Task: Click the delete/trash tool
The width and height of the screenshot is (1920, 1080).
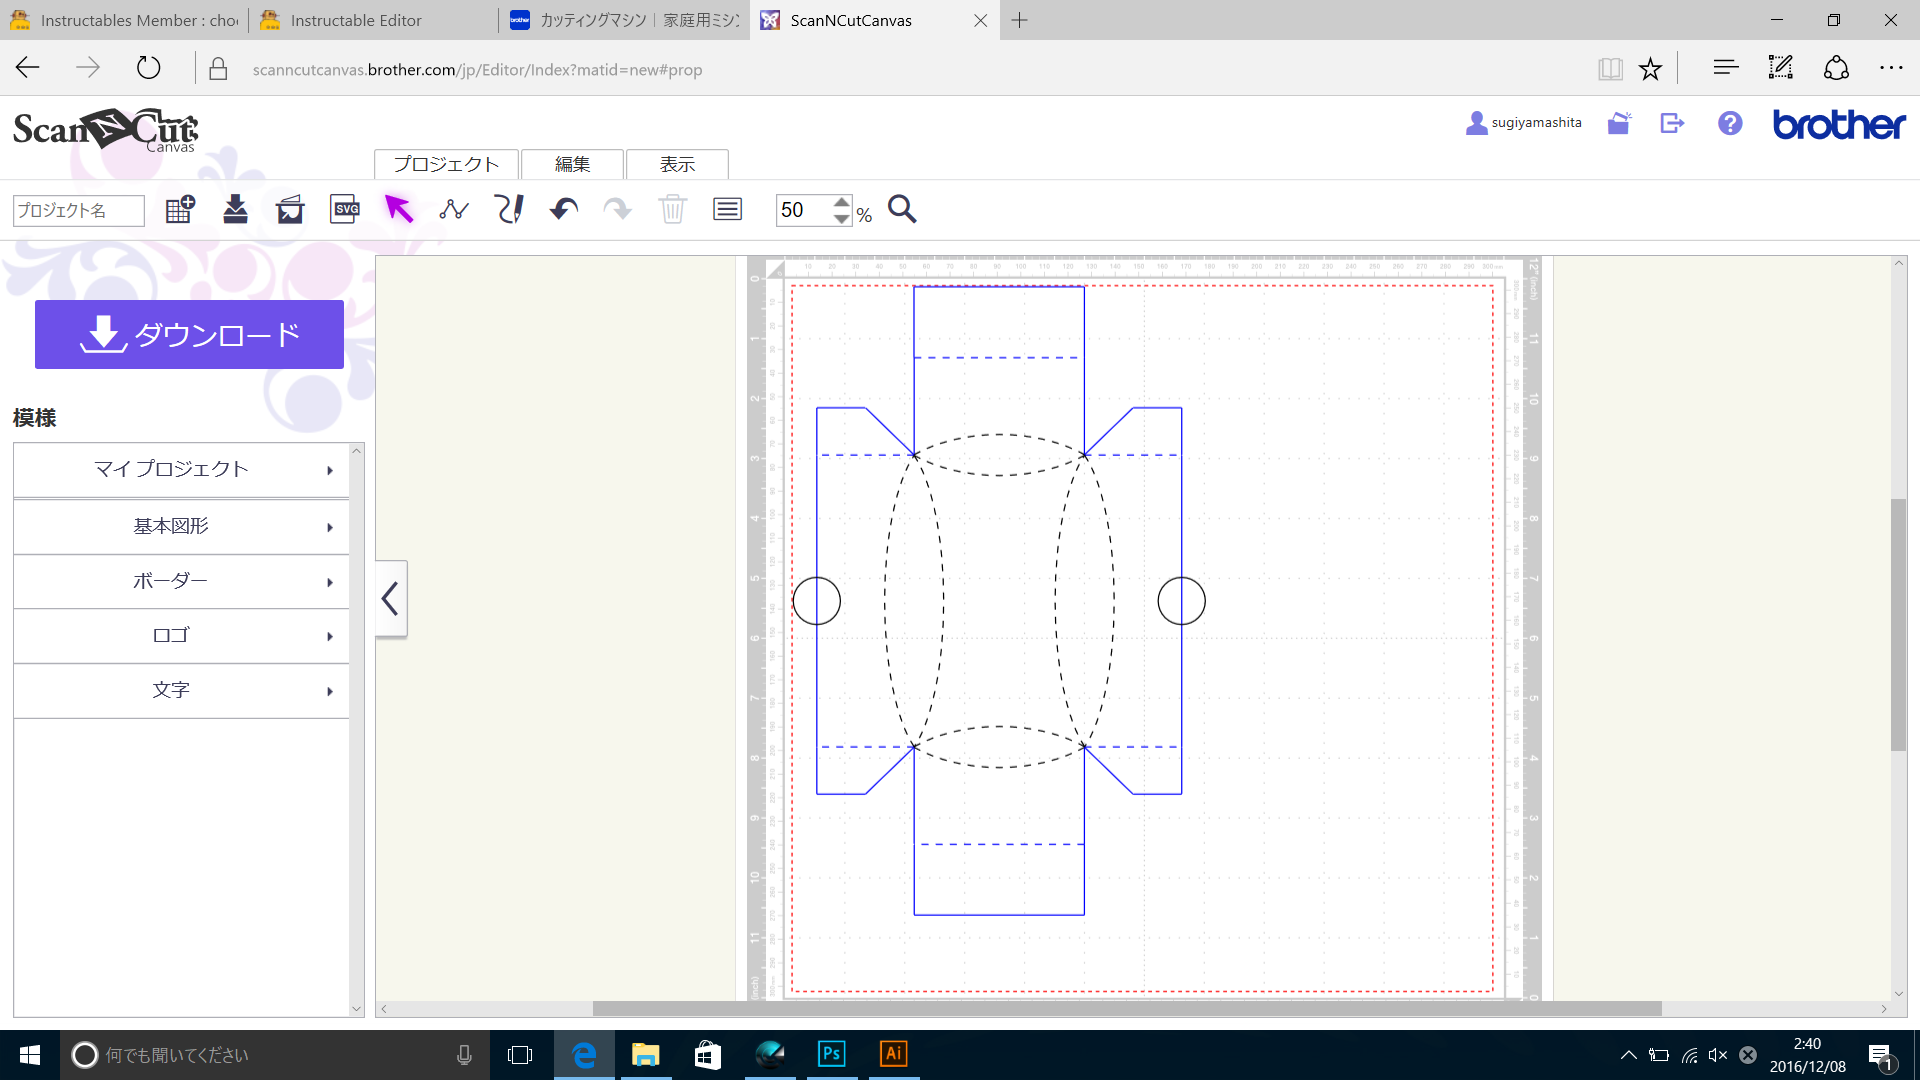Action: tap(671, 210)
